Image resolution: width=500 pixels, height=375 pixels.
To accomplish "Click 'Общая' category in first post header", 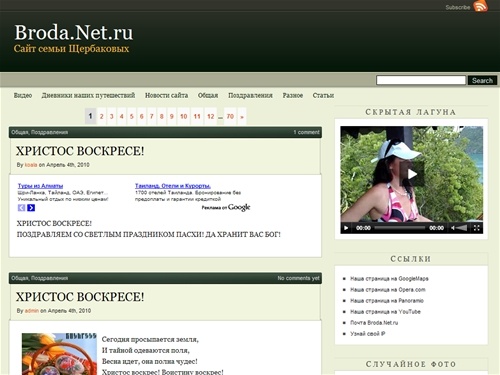I will coord(20,132).
